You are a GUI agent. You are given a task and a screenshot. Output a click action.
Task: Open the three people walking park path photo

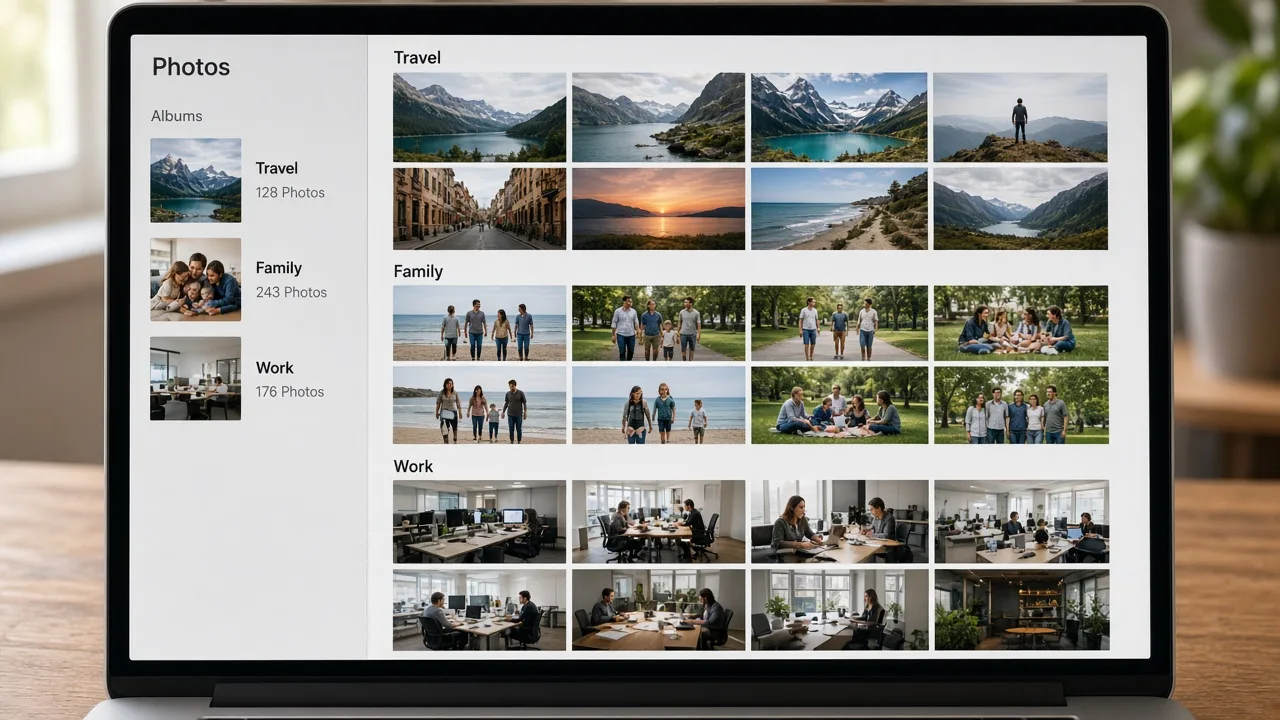tap(839, 323)
